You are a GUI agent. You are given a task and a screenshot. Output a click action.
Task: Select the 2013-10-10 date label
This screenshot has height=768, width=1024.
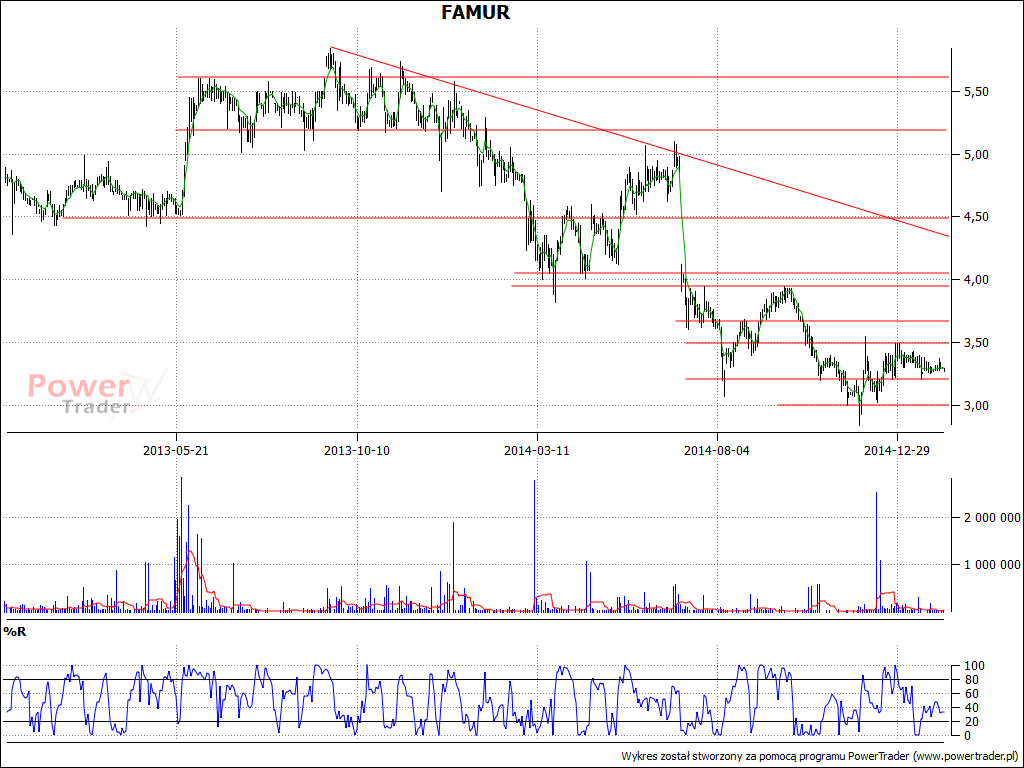click(x=357, y=451)
